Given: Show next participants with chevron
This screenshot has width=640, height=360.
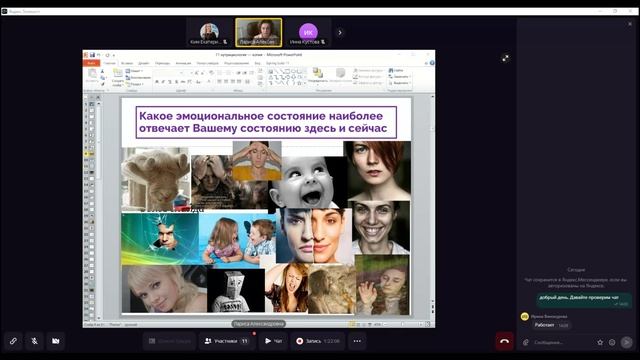Looking at the screenshot, I should pyautogui.click(x=340, y=32).
